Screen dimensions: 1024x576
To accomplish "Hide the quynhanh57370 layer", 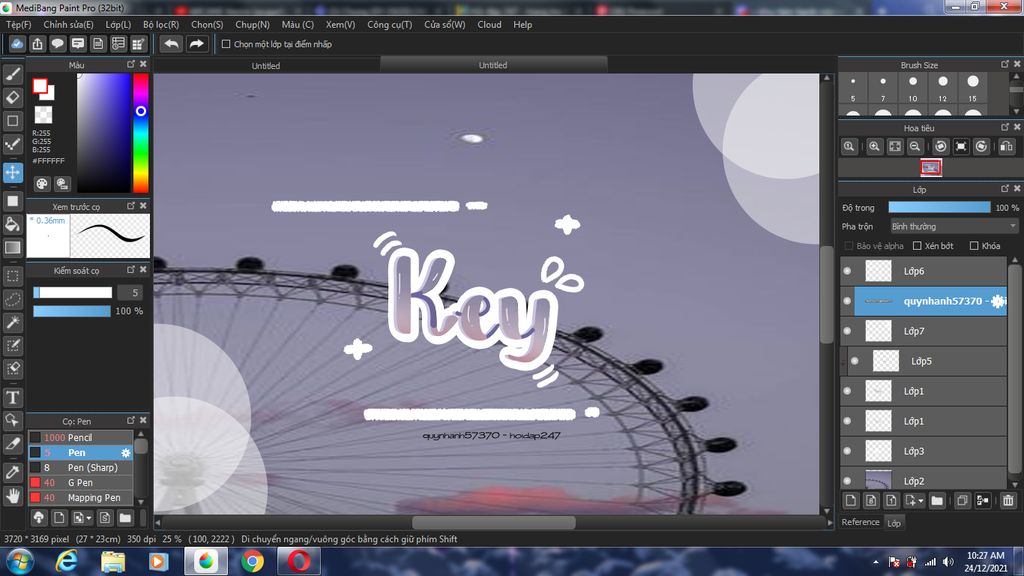I will [847, 301].
